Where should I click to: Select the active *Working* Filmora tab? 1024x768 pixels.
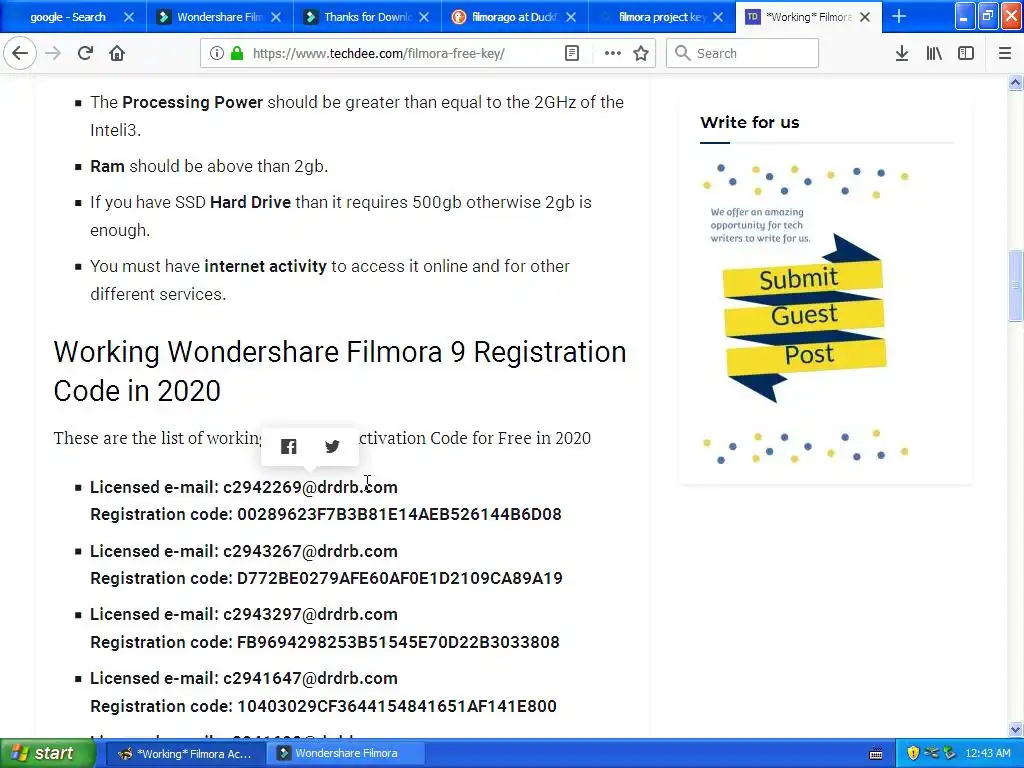point(808,17)
